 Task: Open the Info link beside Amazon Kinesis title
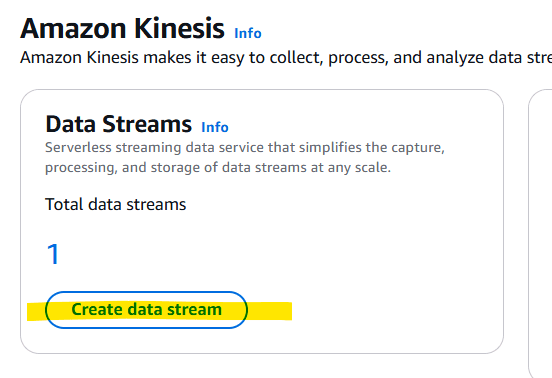tap(248, 33)
